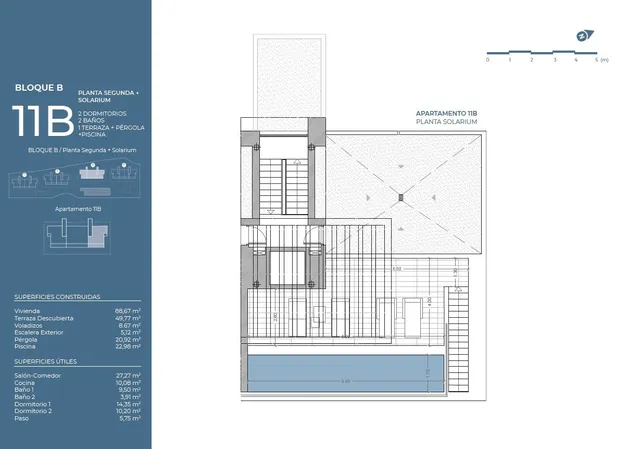This screenshot has height=449, width=640.
Task: Click the Apartamento 11B Planta Solarium title
Action: (445, 117)
